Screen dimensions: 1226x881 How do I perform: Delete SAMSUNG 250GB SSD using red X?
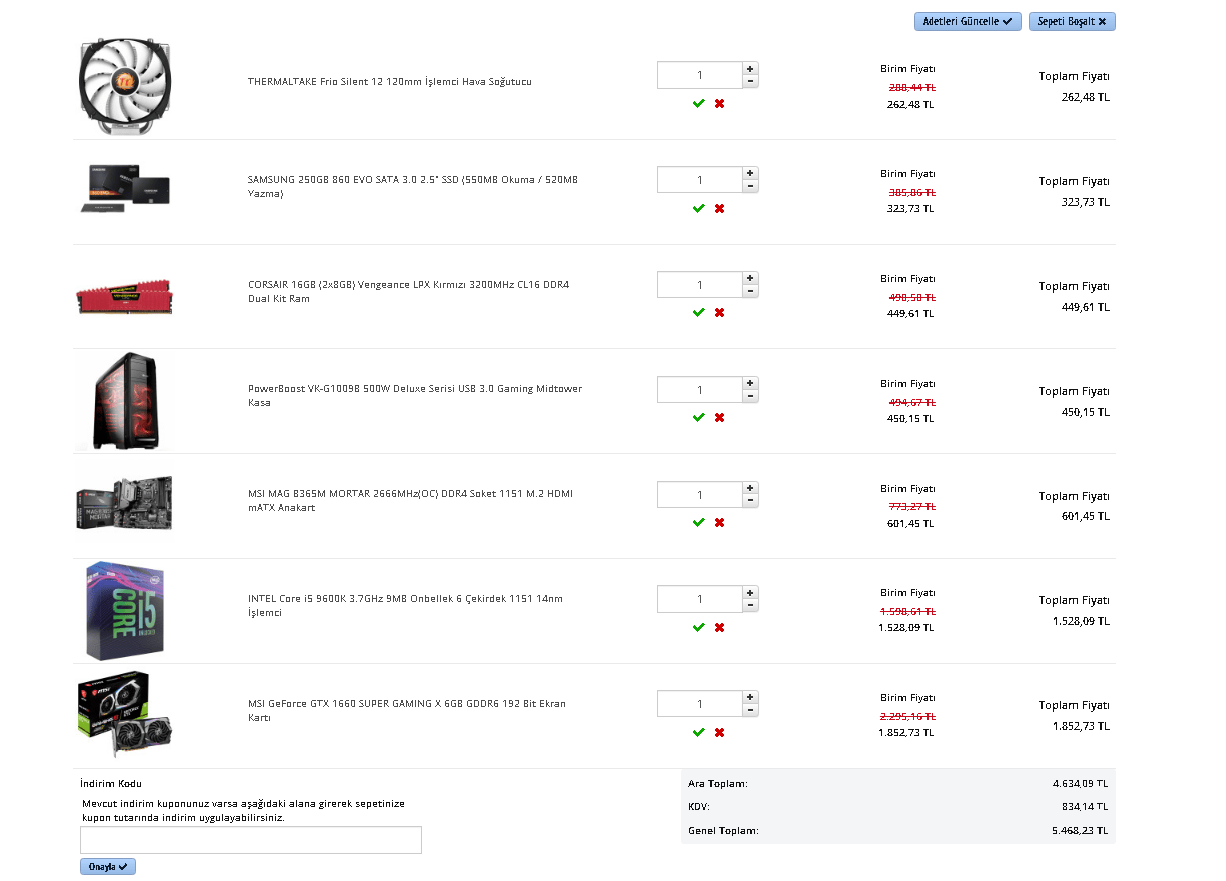tap(719, 208)
